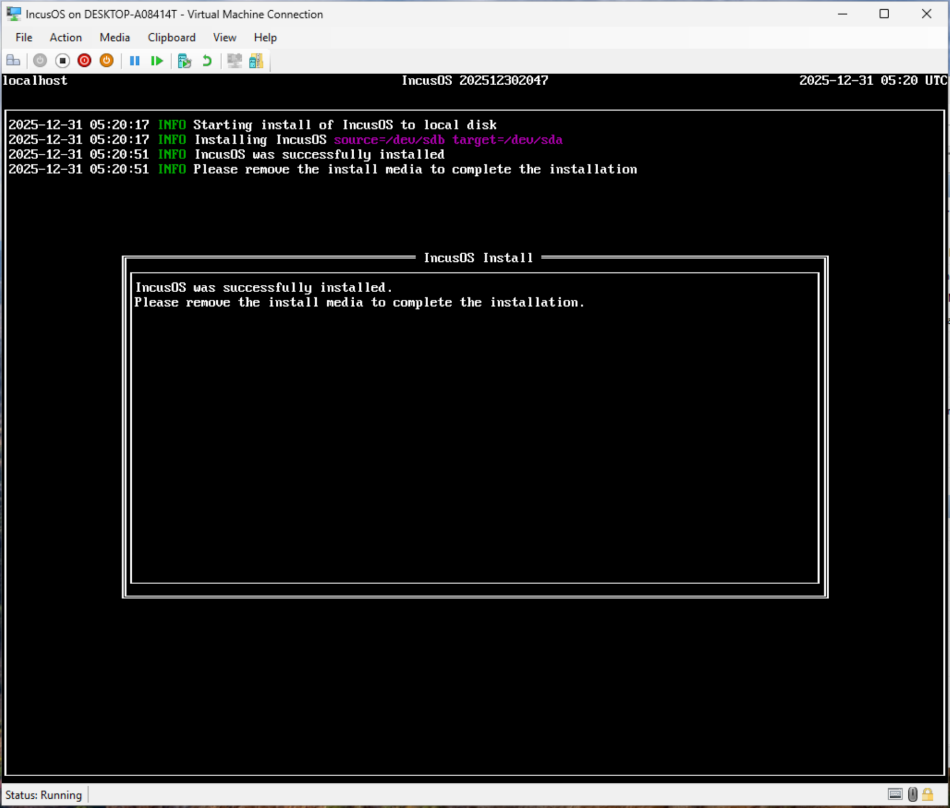Click the green Revert arrow icon
The image size is (950, 808).
point(207,60)
